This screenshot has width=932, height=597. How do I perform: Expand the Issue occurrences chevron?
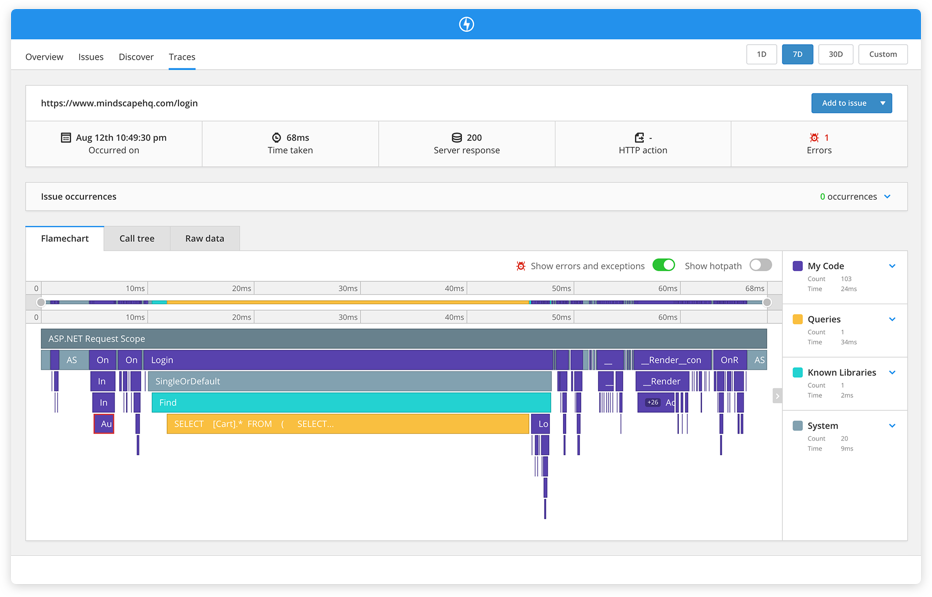point(887,197)
